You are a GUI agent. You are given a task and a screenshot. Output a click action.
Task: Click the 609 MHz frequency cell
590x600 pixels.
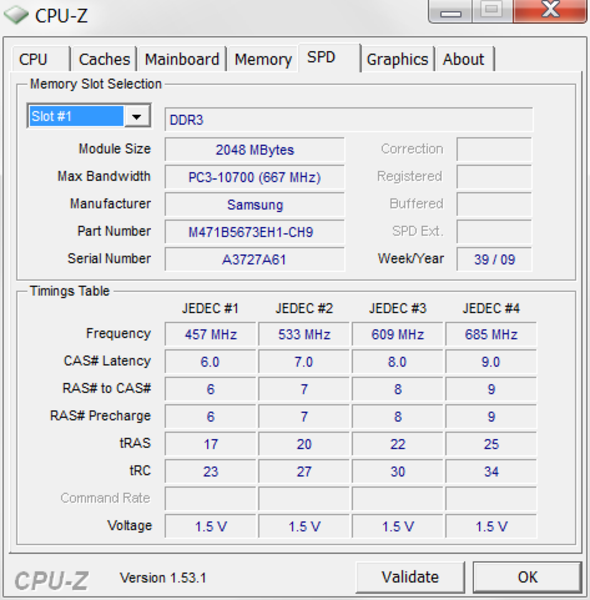[x=398, y=334]
